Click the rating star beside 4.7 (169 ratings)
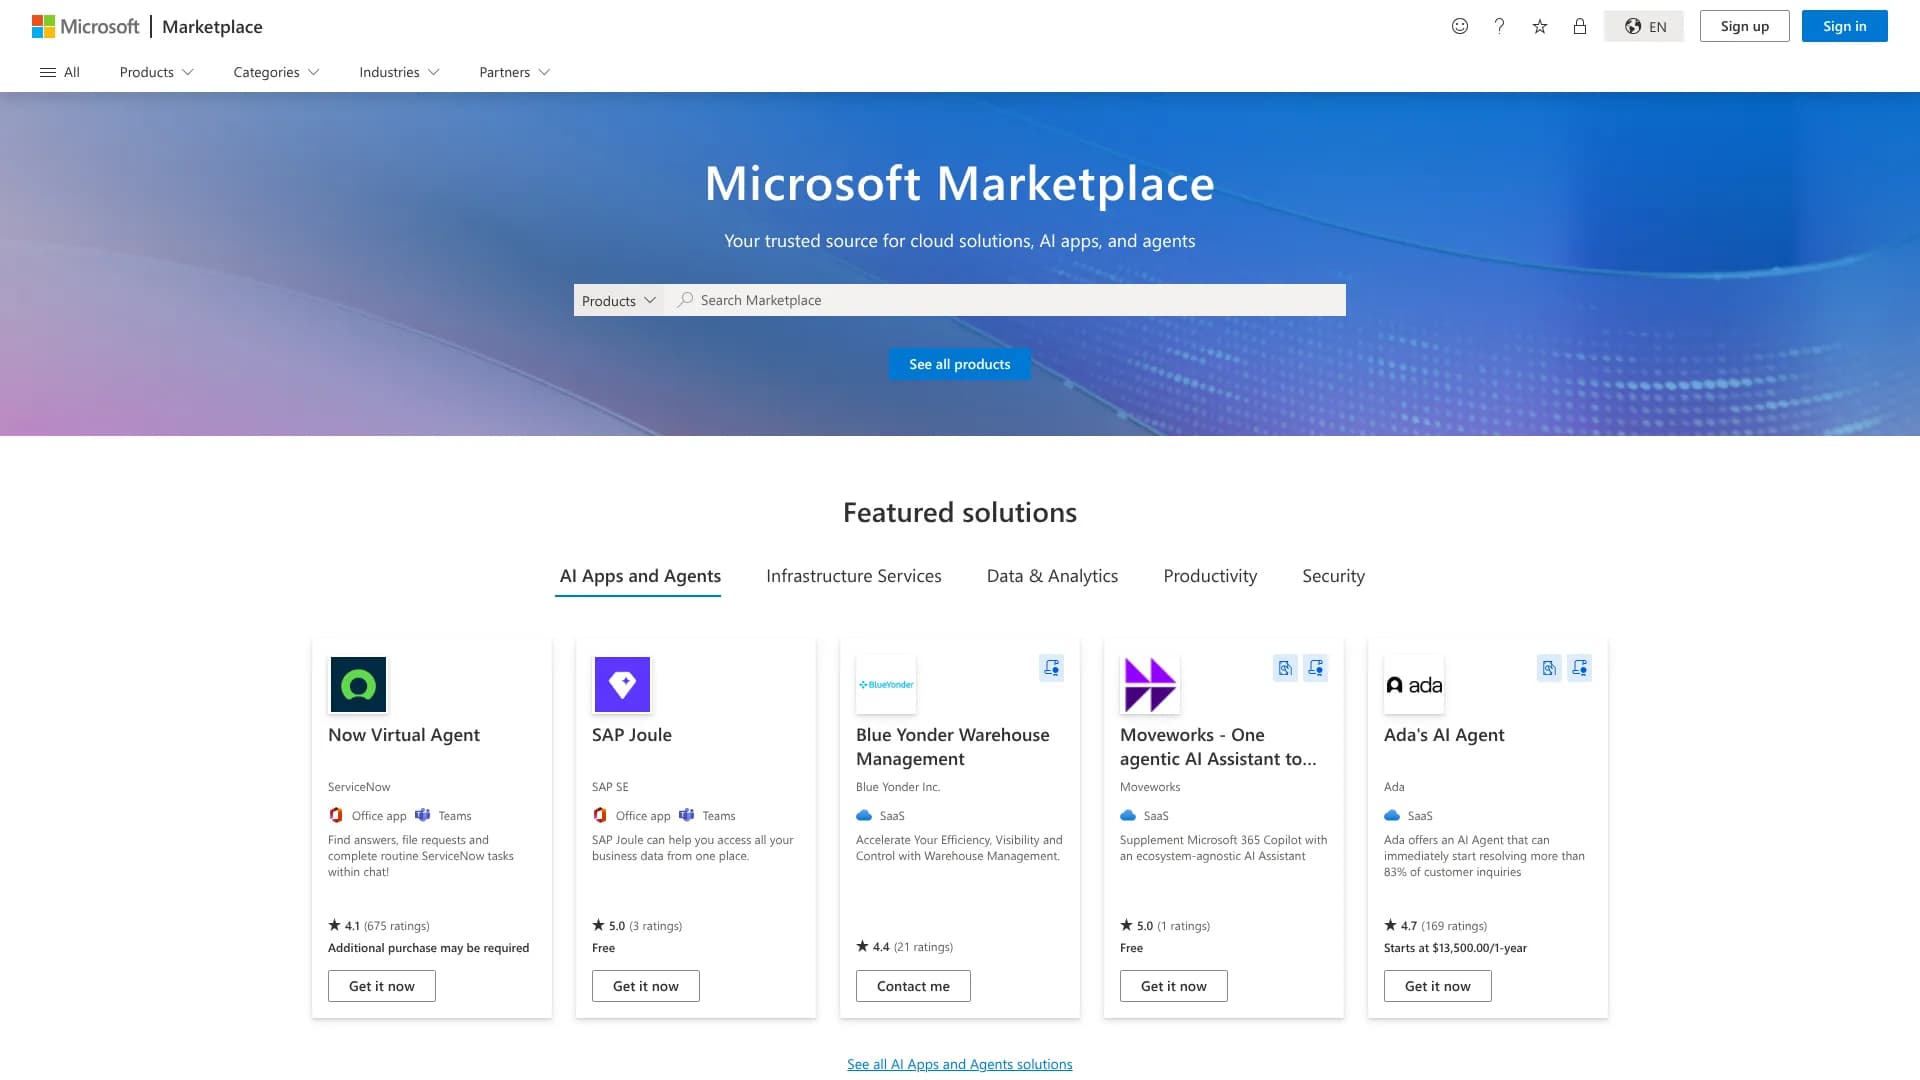 (1390, 925)
